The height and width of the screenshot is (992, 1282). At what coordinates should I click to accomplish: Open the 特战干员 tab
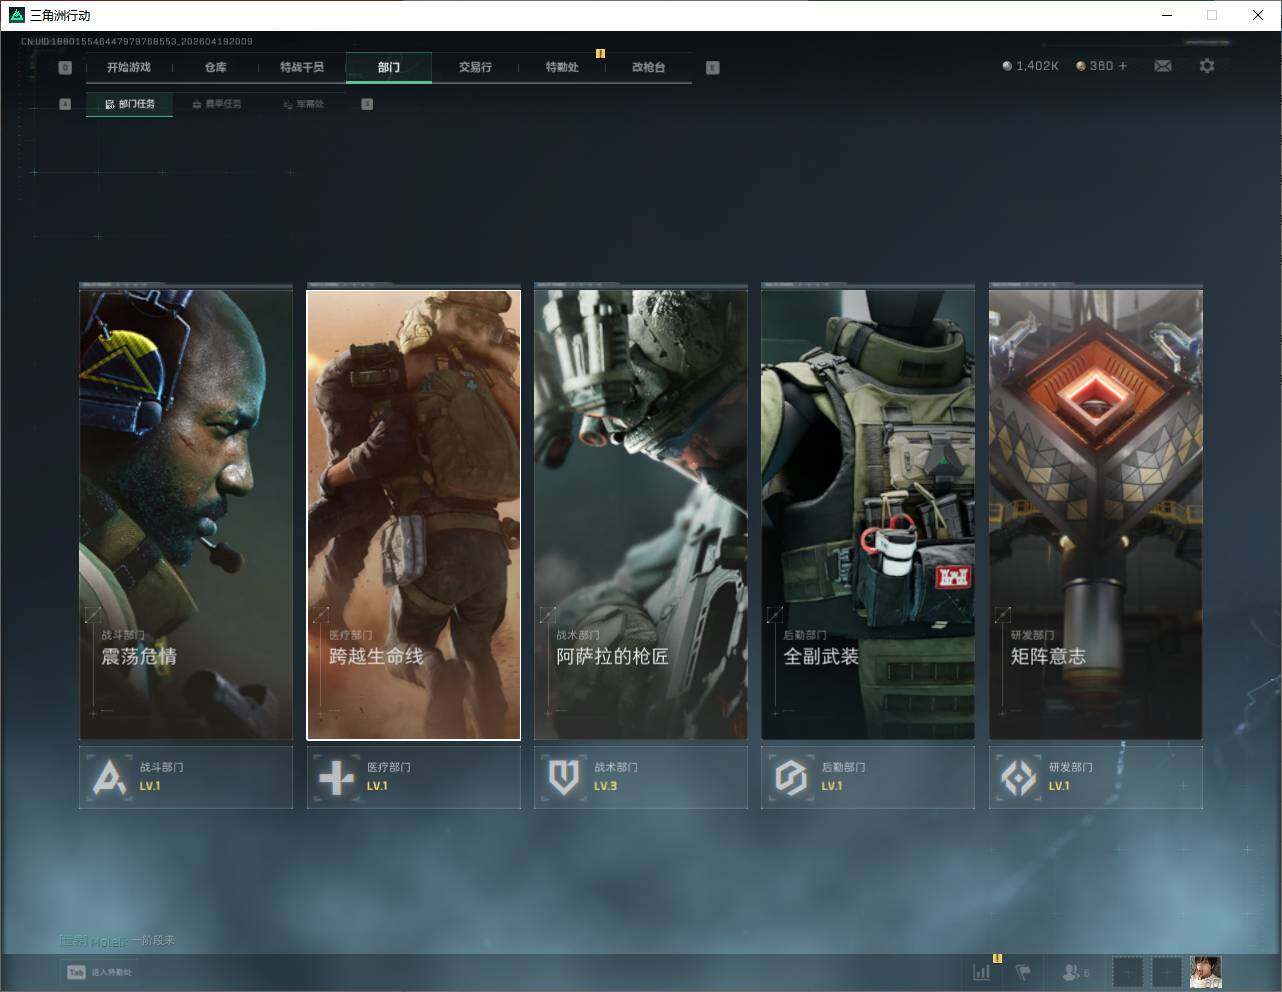point(302,67)
